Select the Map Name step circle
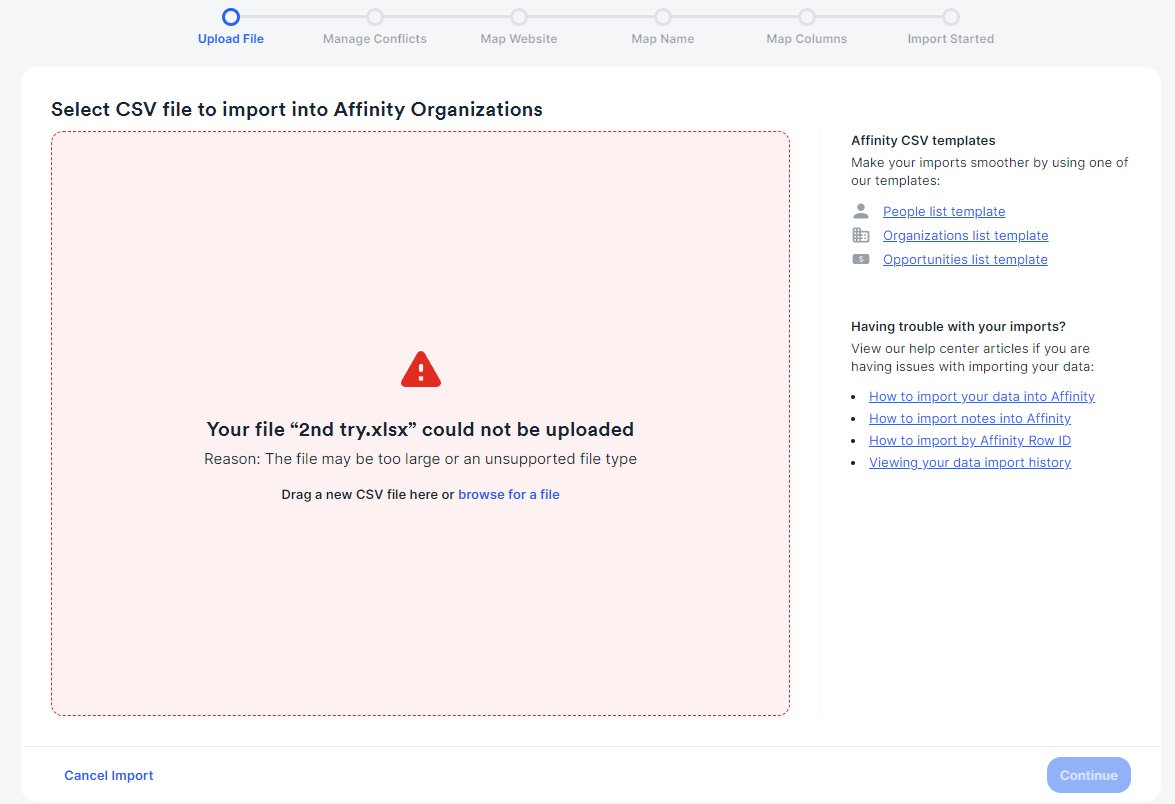Viewport: 1175px width, 804px height. coord(662,16)
